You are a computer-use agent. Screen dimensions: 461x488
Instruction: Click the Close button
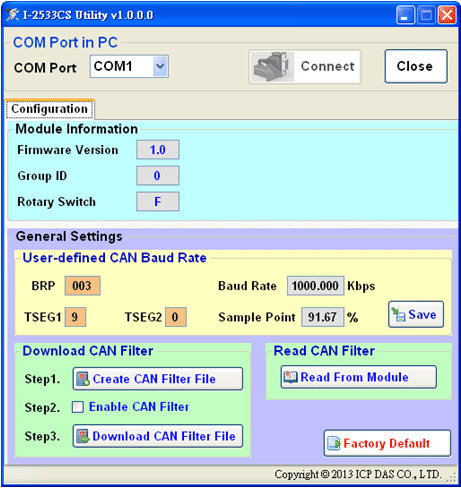coord(416,66)
